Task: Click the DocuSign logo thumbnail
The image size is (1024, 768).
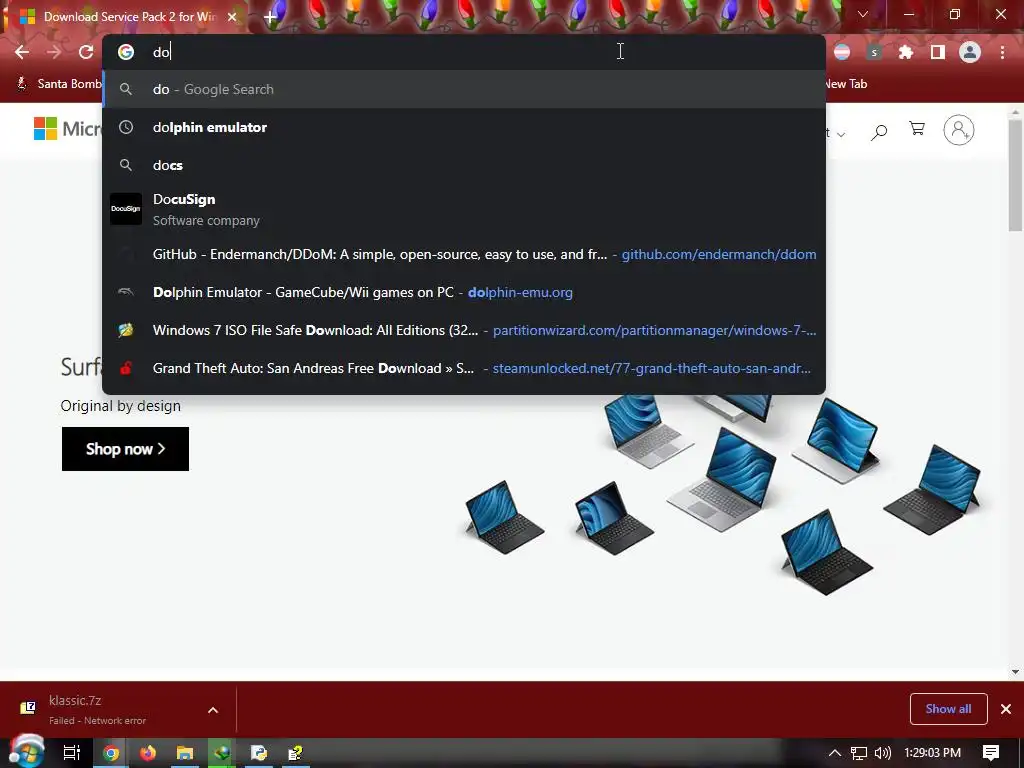Action: click(x=126, y=209)
